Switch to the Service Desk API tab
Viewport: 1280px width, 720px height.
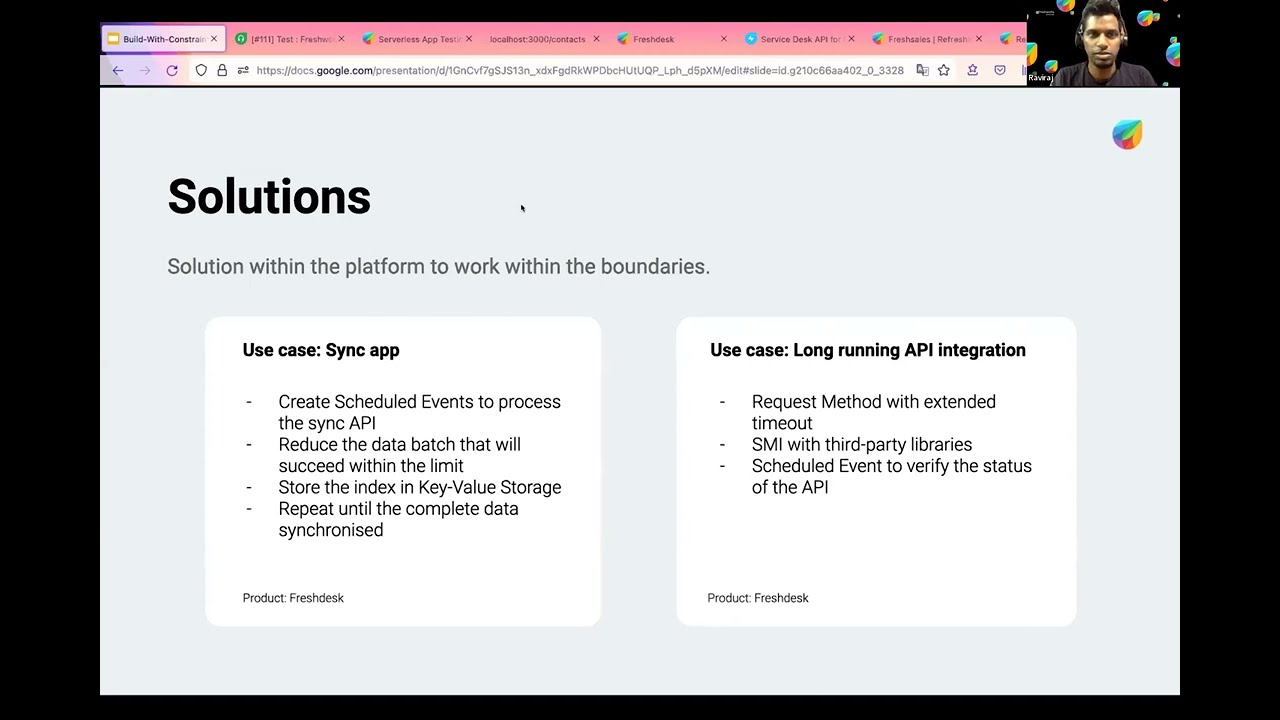click(799, 39)
